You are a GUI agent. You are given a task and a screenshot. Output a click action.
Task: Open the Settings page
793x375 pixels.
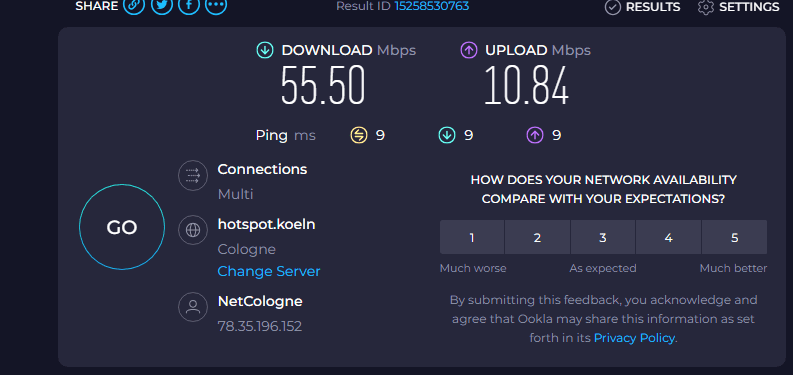[738, 7]
